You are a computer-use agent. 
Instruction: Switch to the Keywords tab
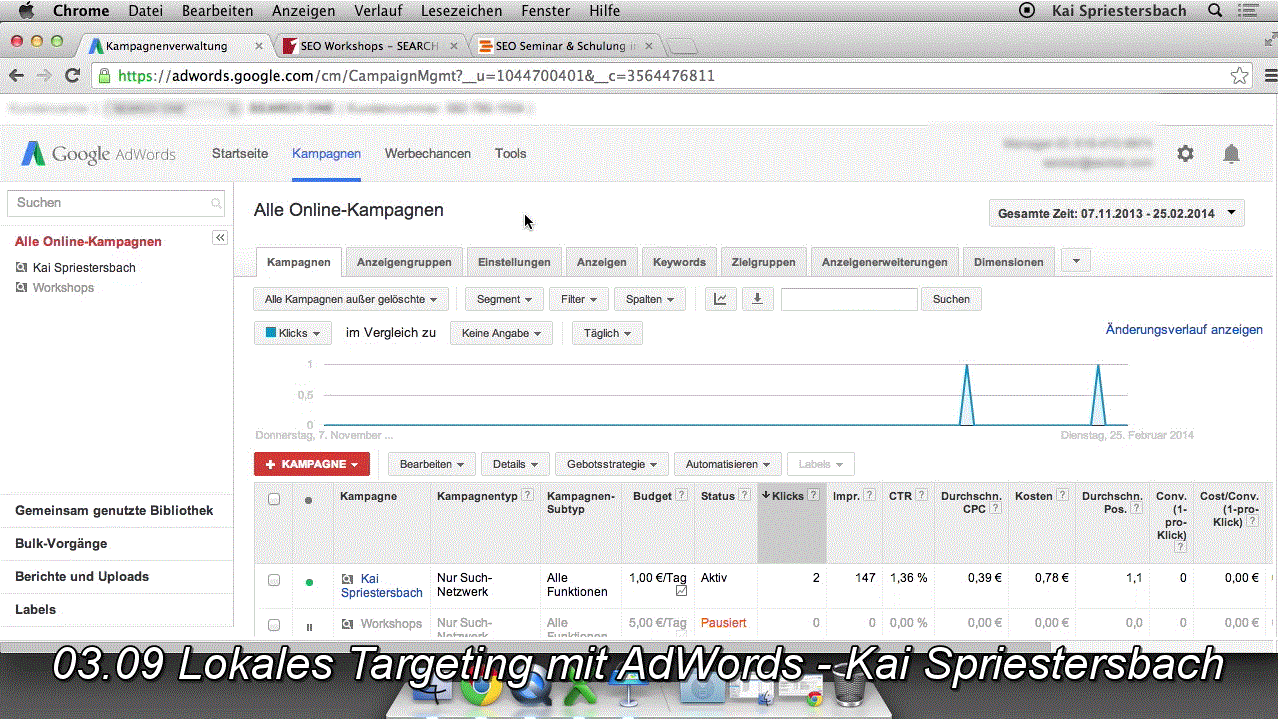(x=679, y=262)
